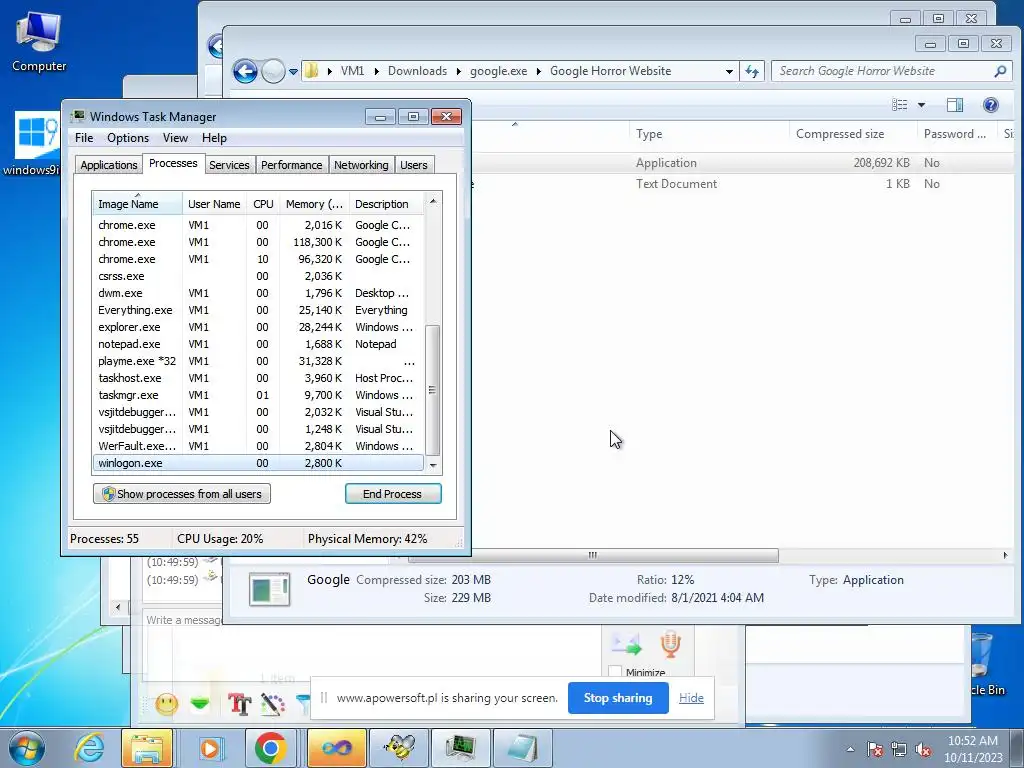The height and width of the screenshot is (768, 1024).
Task: Switch to the Services tab
Action: [x=229, y=165]
